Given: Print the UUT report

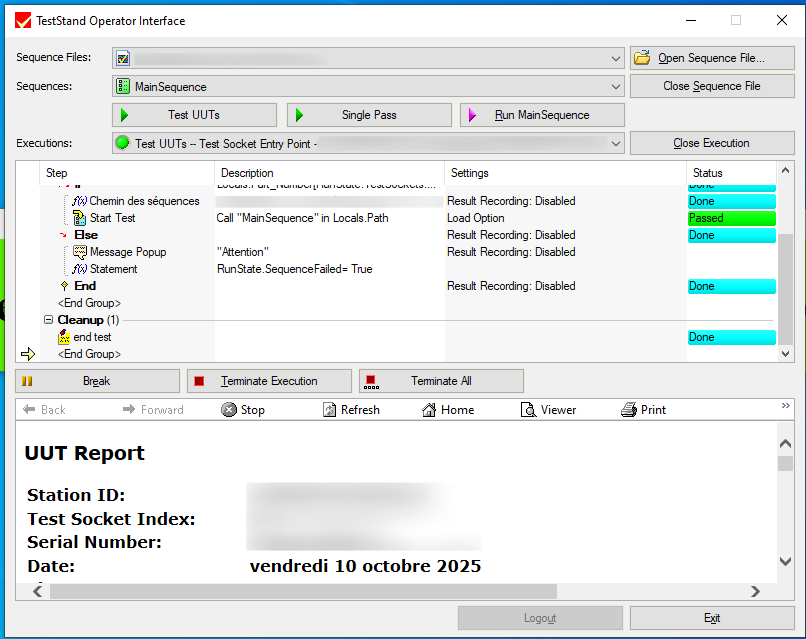Looking at the screenshot, I should [643, 410].
